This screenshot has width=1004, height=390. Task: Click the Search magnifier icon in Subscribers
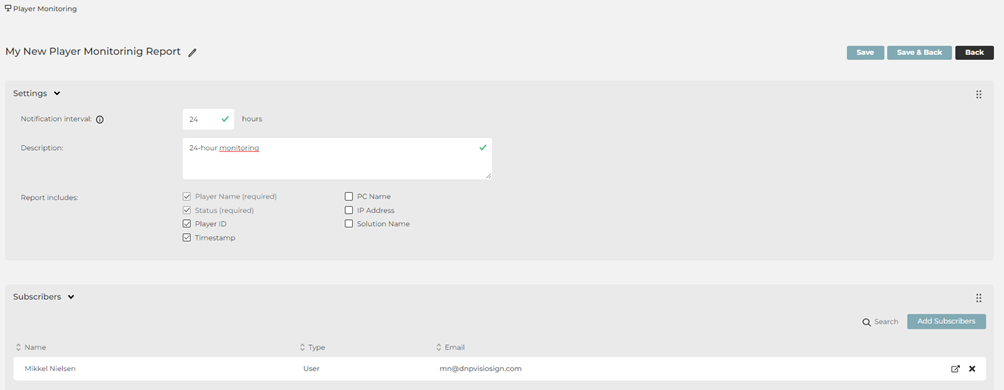[866, 321]
